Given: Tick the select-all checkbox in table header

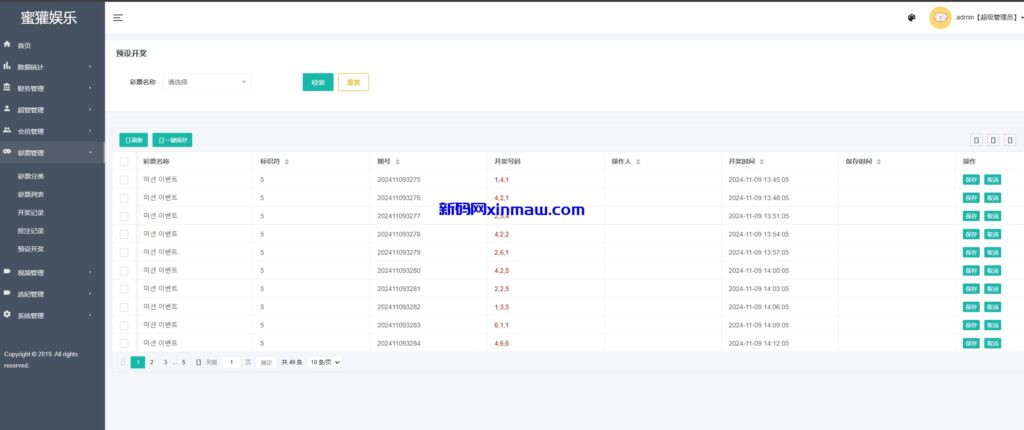Looking at the screenshot, I should 124,161.
